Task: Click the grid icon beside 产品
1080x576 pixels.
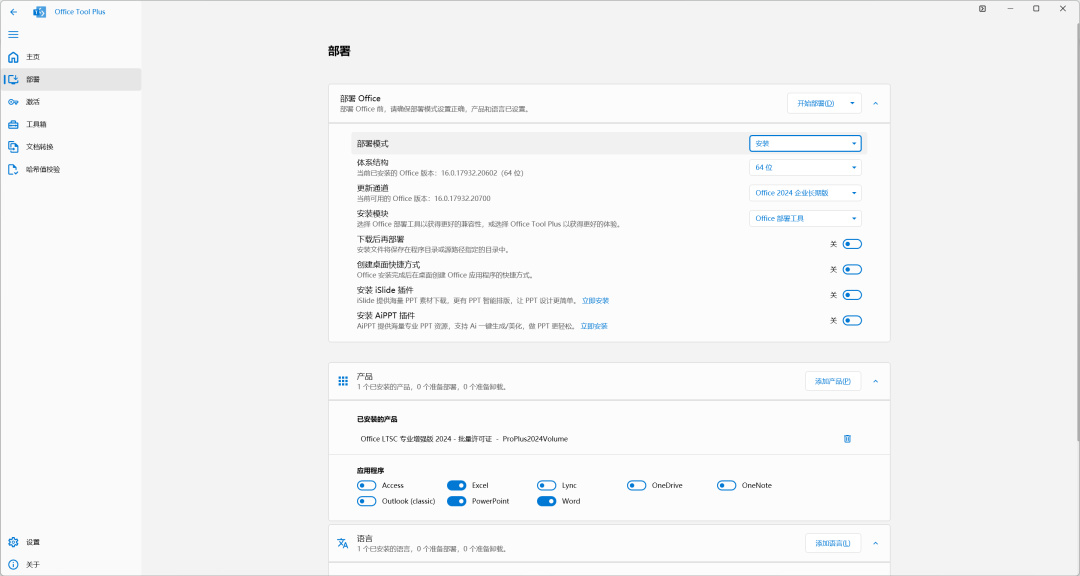Action: click(x=343, y=381)
